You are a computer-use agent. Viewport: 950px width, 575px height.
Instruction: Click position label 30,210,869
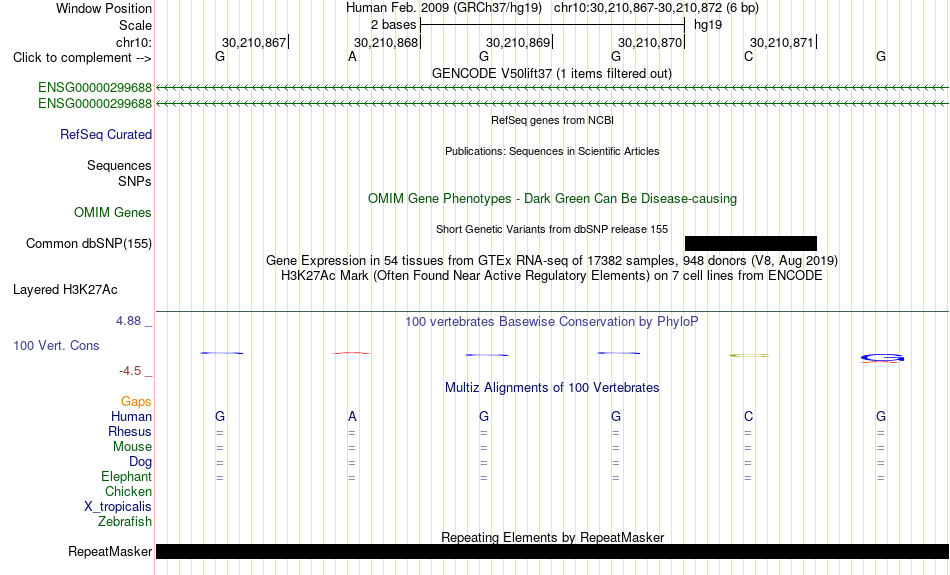[518, 42]
